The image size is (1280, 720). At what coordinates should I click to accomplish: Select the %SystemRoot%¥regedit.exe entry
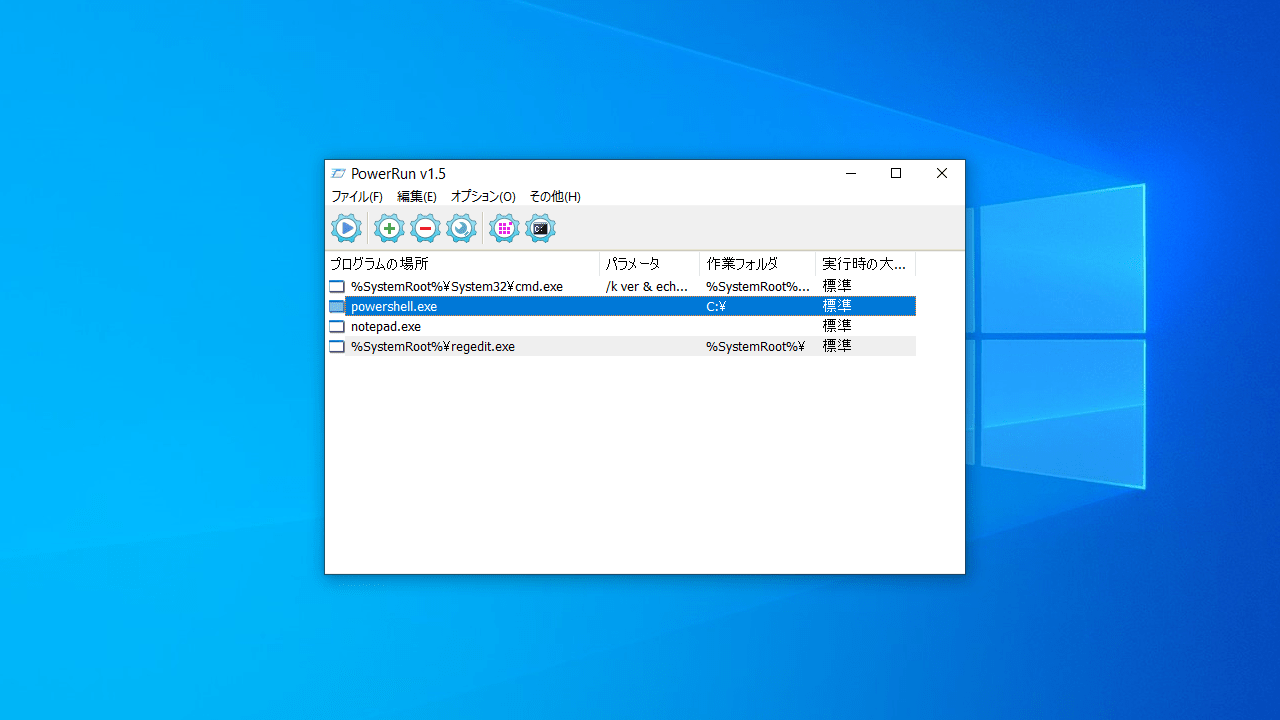620,347
